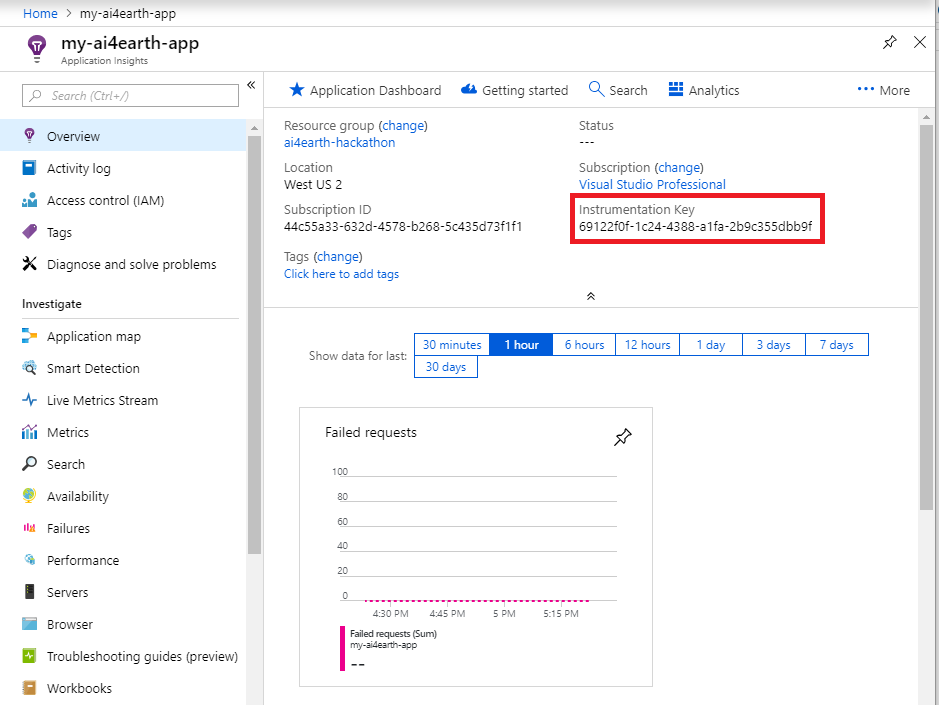
Task: Open Visual Studio Professional subscription
Action: 652,184
